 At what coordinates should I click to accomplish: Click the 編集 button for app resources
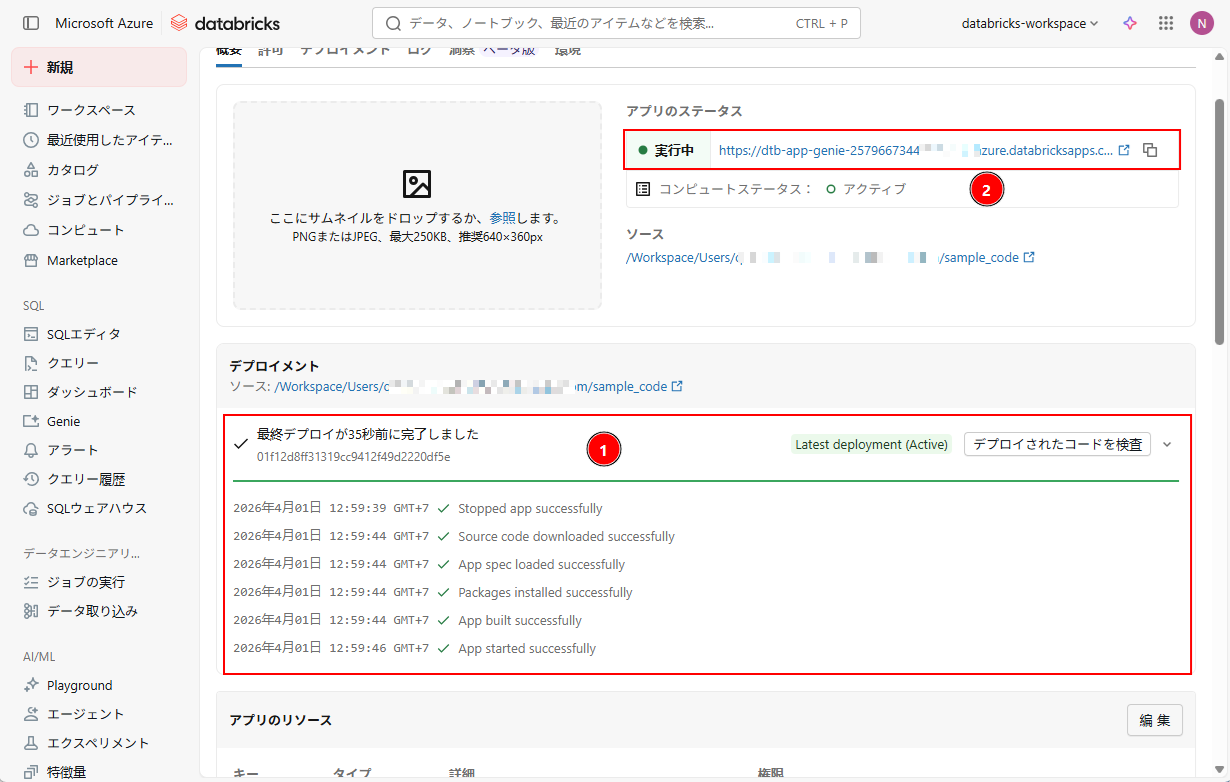pos(1155,720)
